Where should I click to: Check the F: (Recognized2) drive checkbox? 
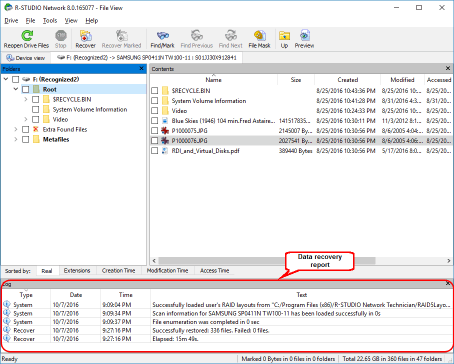(15, 79)
